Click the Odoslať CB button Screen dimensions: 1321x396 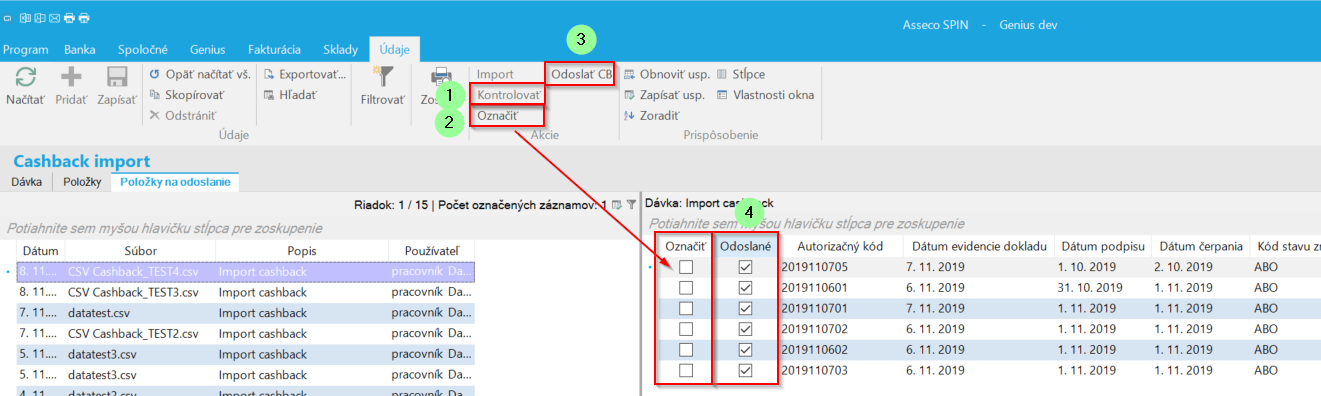click(x=581, y=74)
